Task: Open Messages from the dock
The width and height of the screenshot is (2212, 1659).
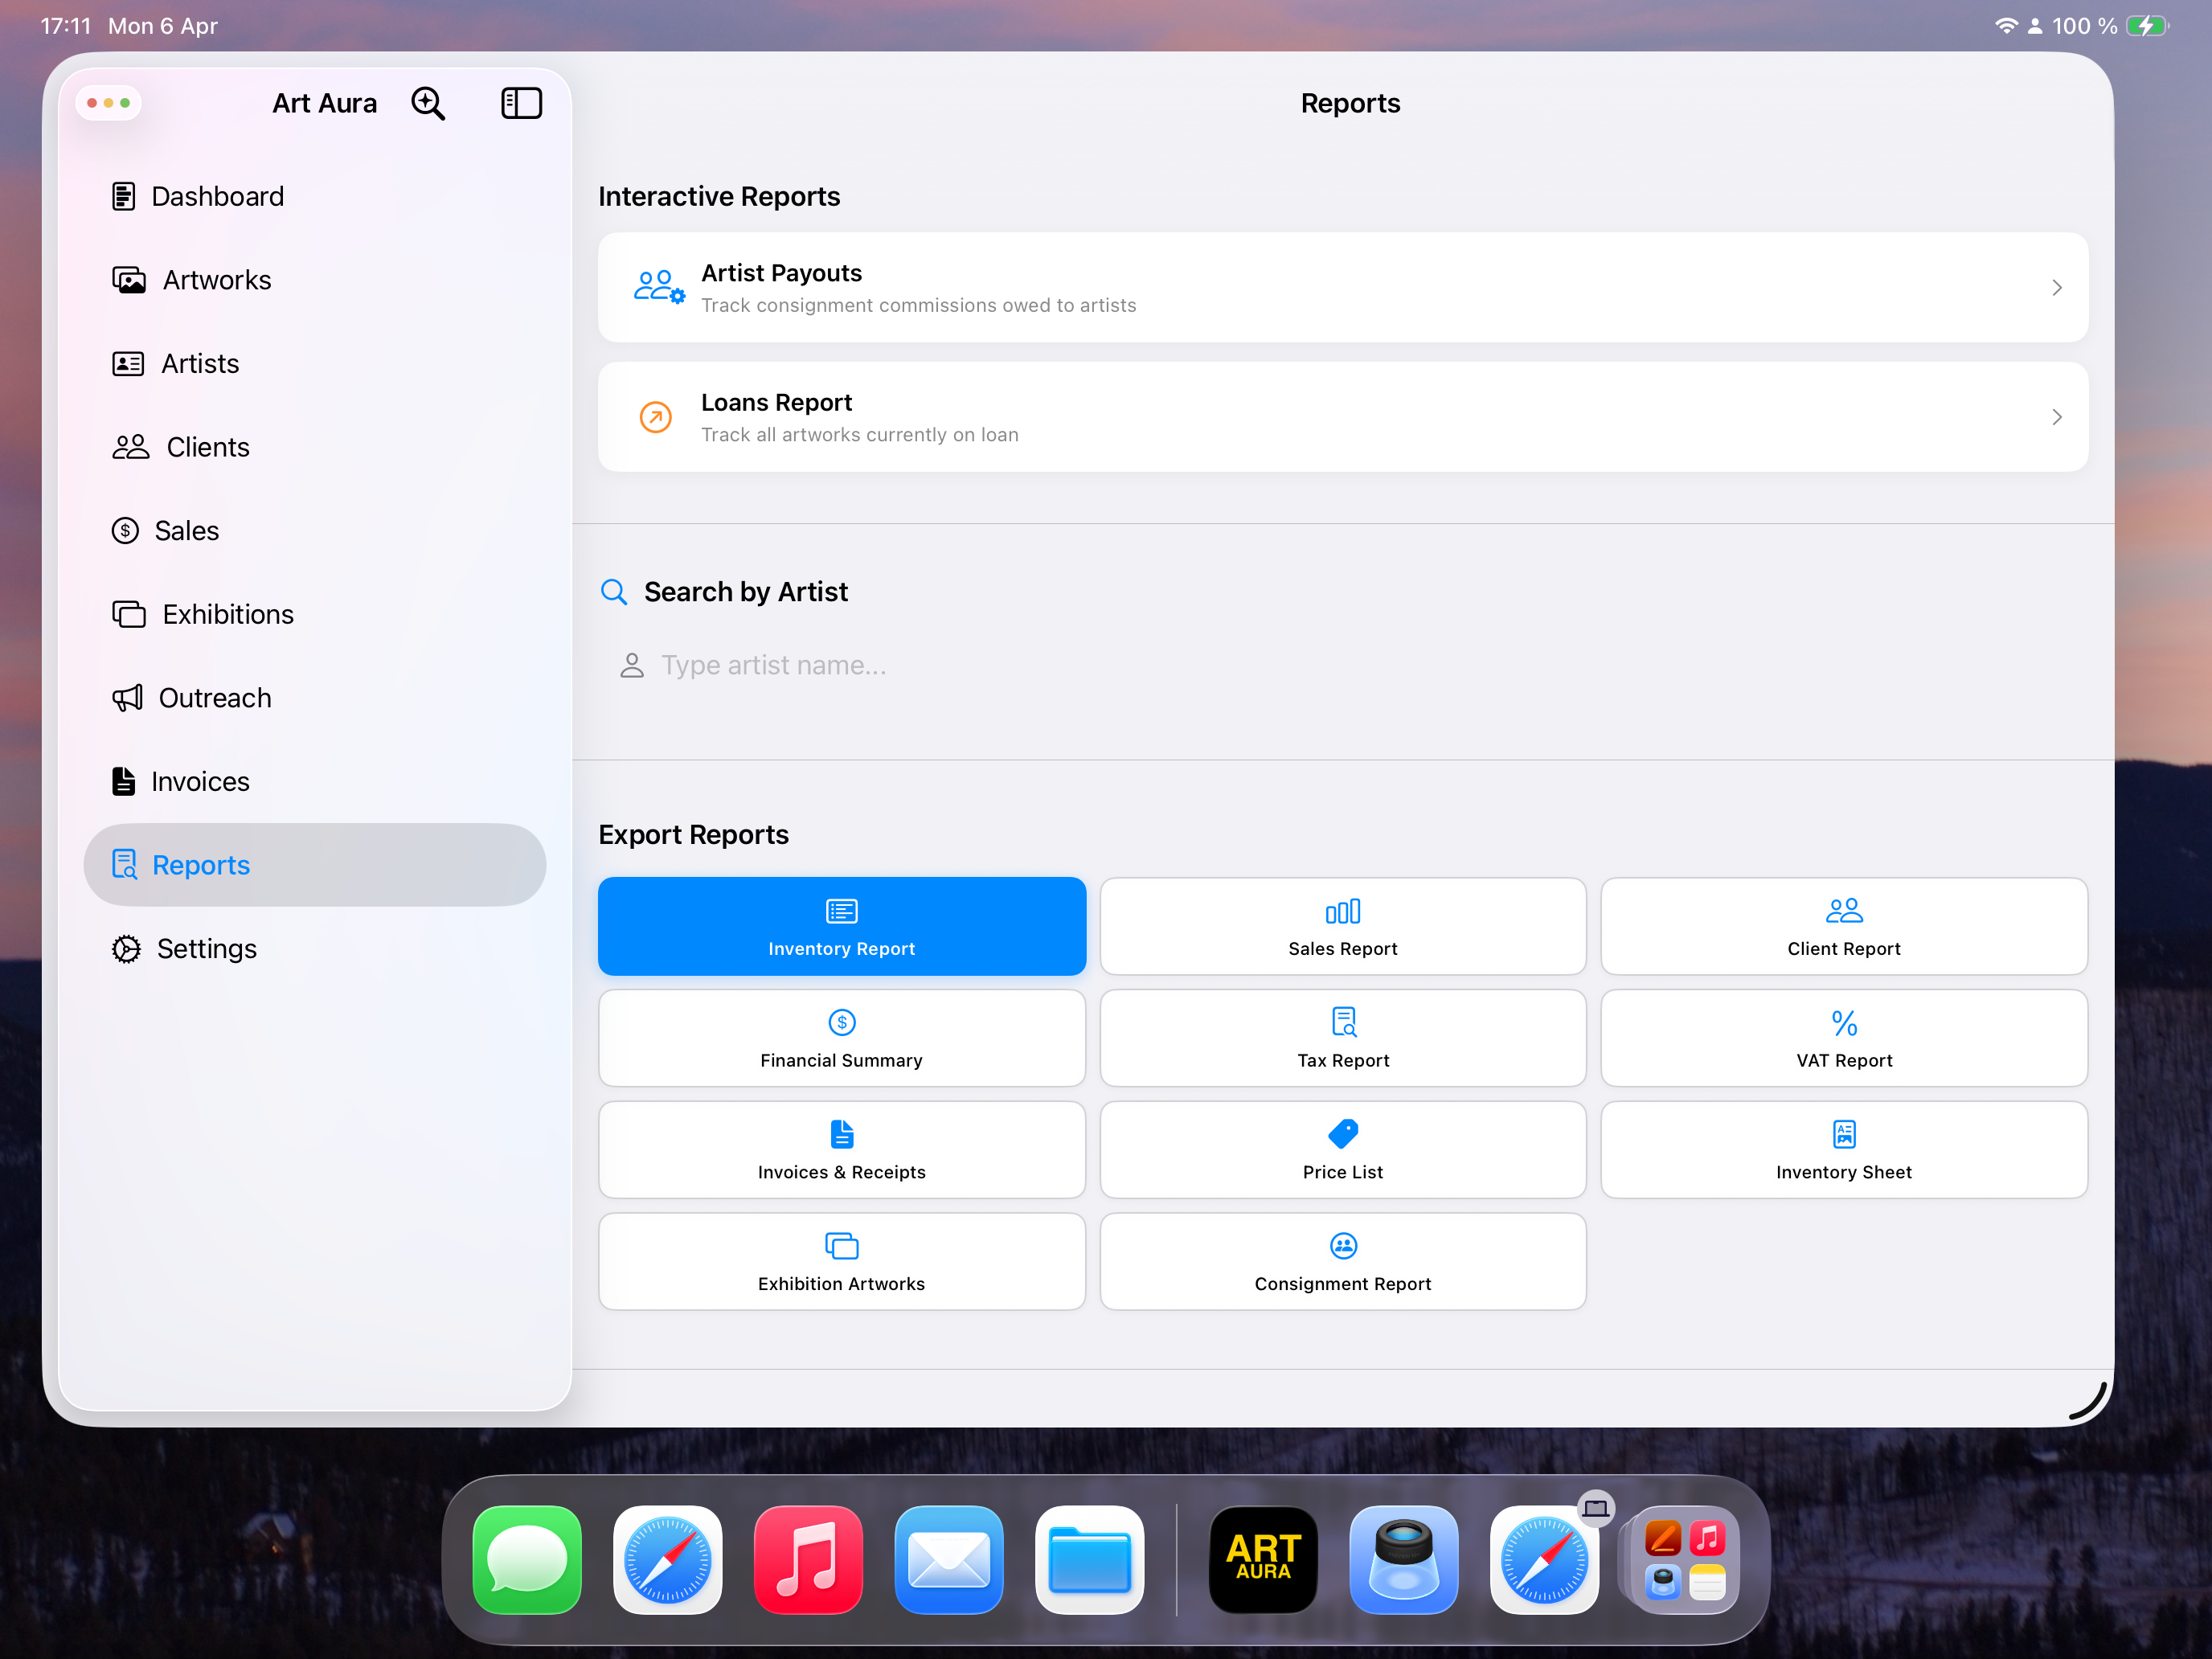Action: (x=527, y=1559)
